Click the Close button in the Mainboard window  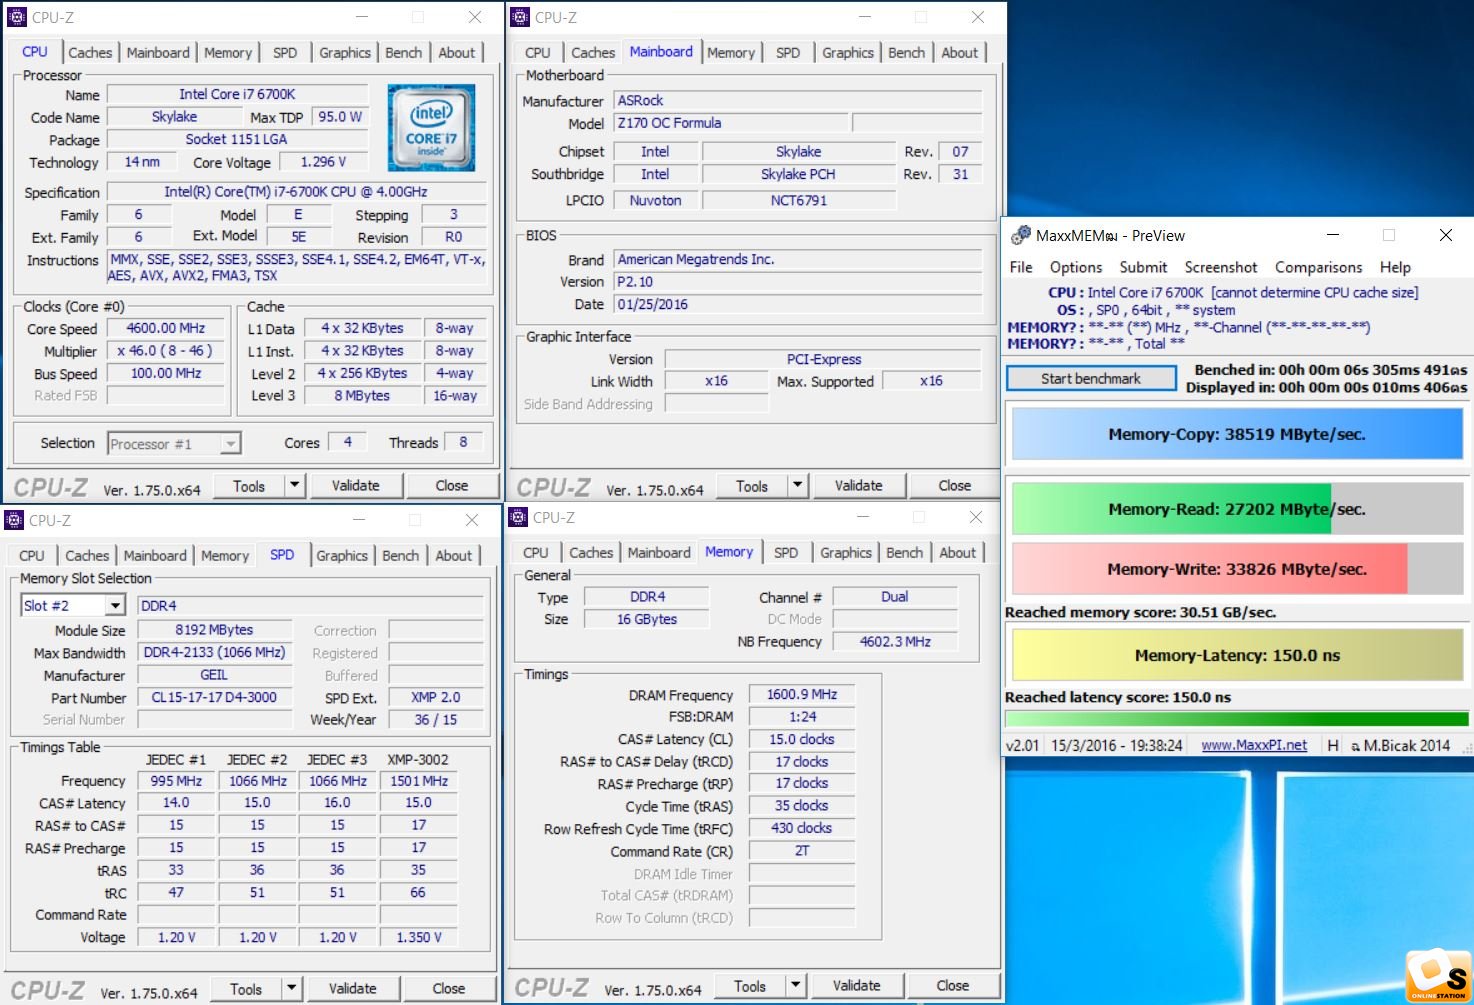[x=955, y=486]
